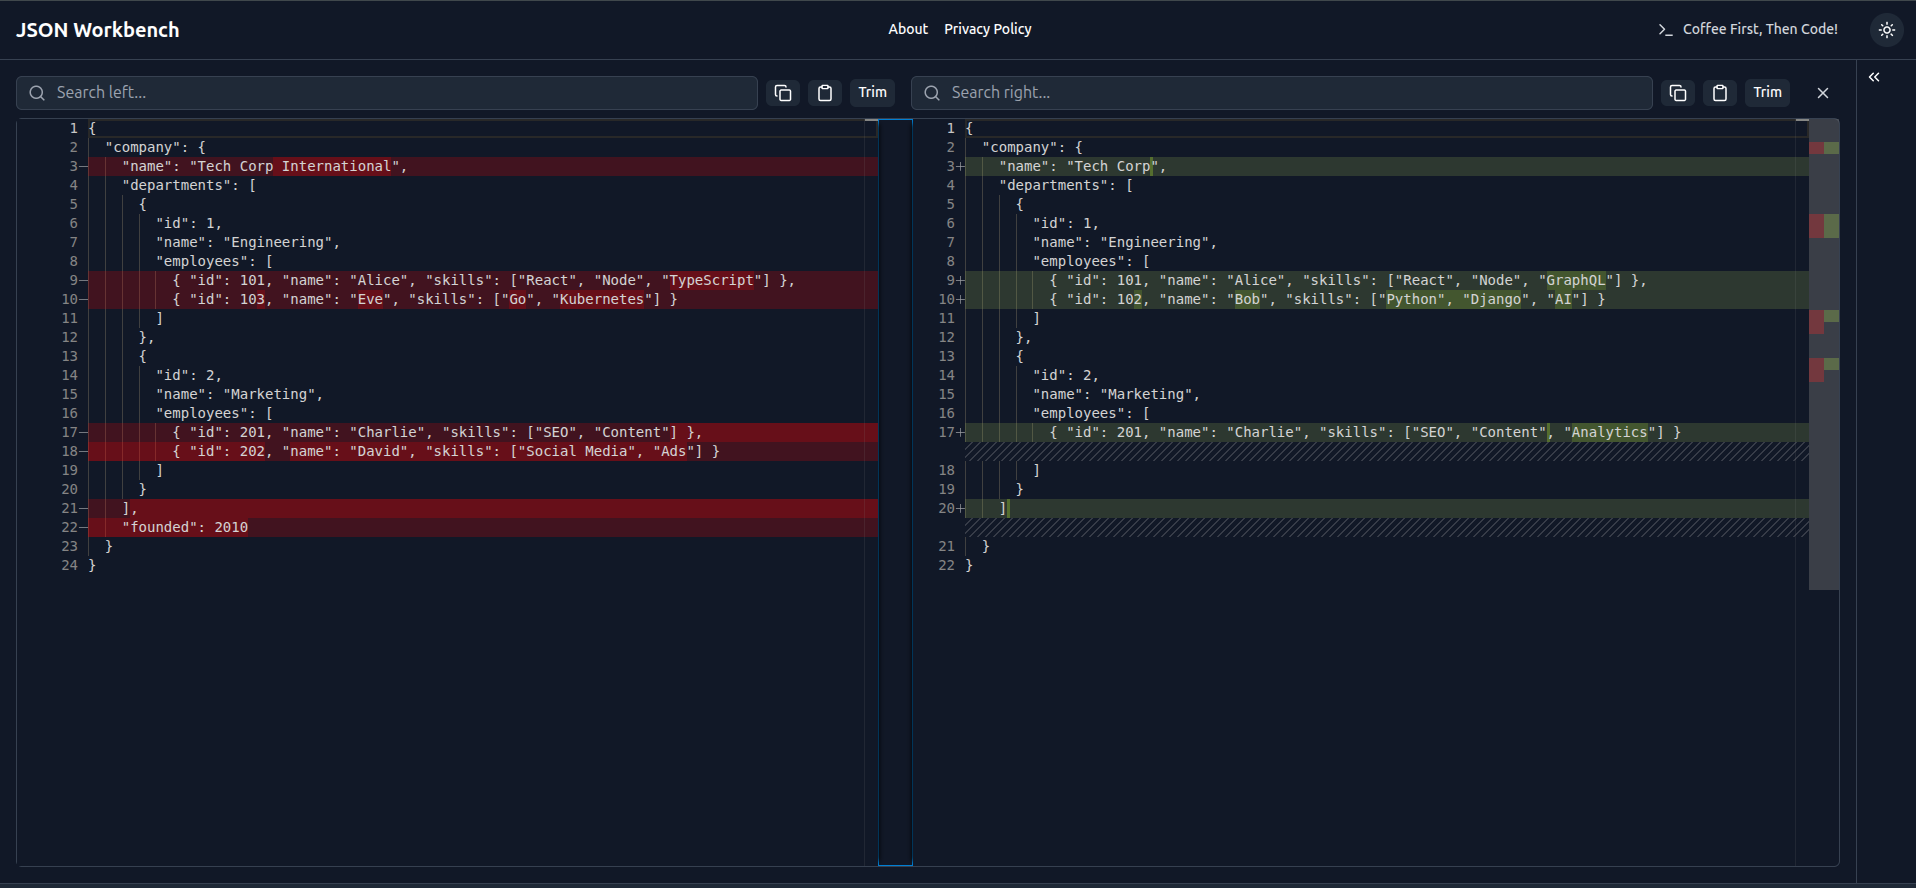The height and width of the screenshot is (888, 1916).
Task: Open the Privacy Policy page
Action: coord(988,29)
